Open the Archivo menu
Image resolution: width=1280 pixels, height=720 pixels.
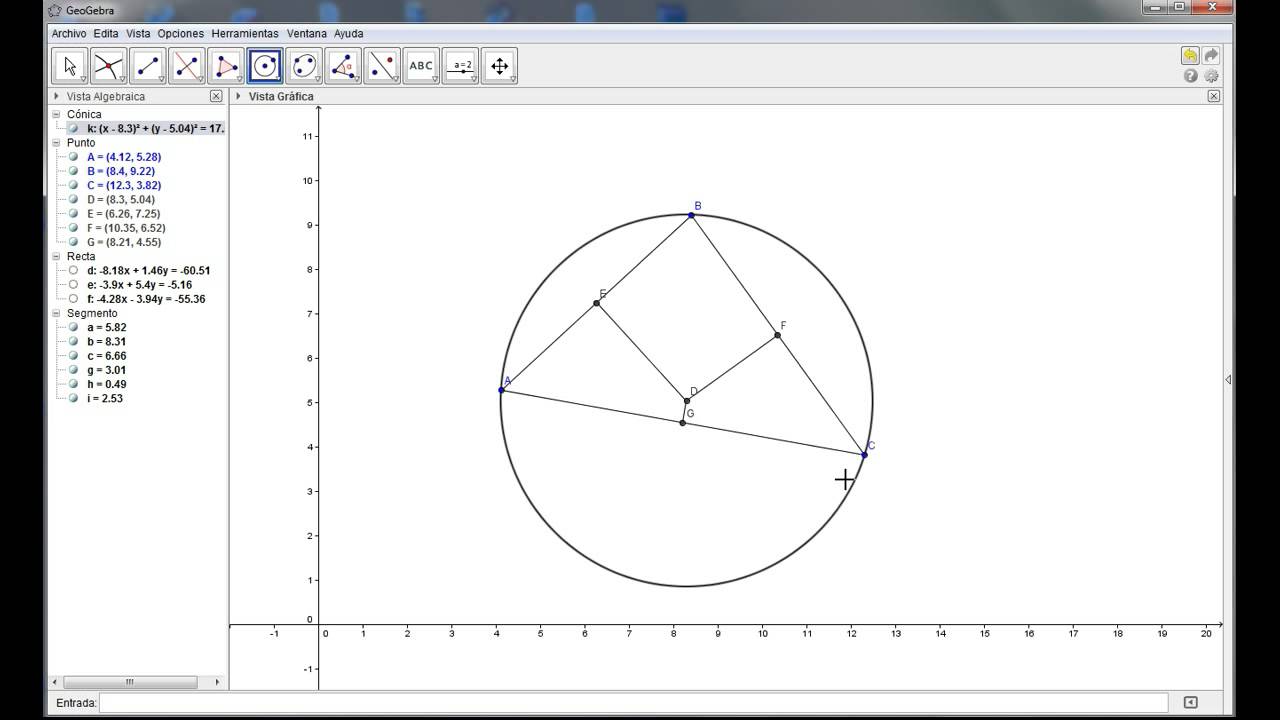[69, 33]
